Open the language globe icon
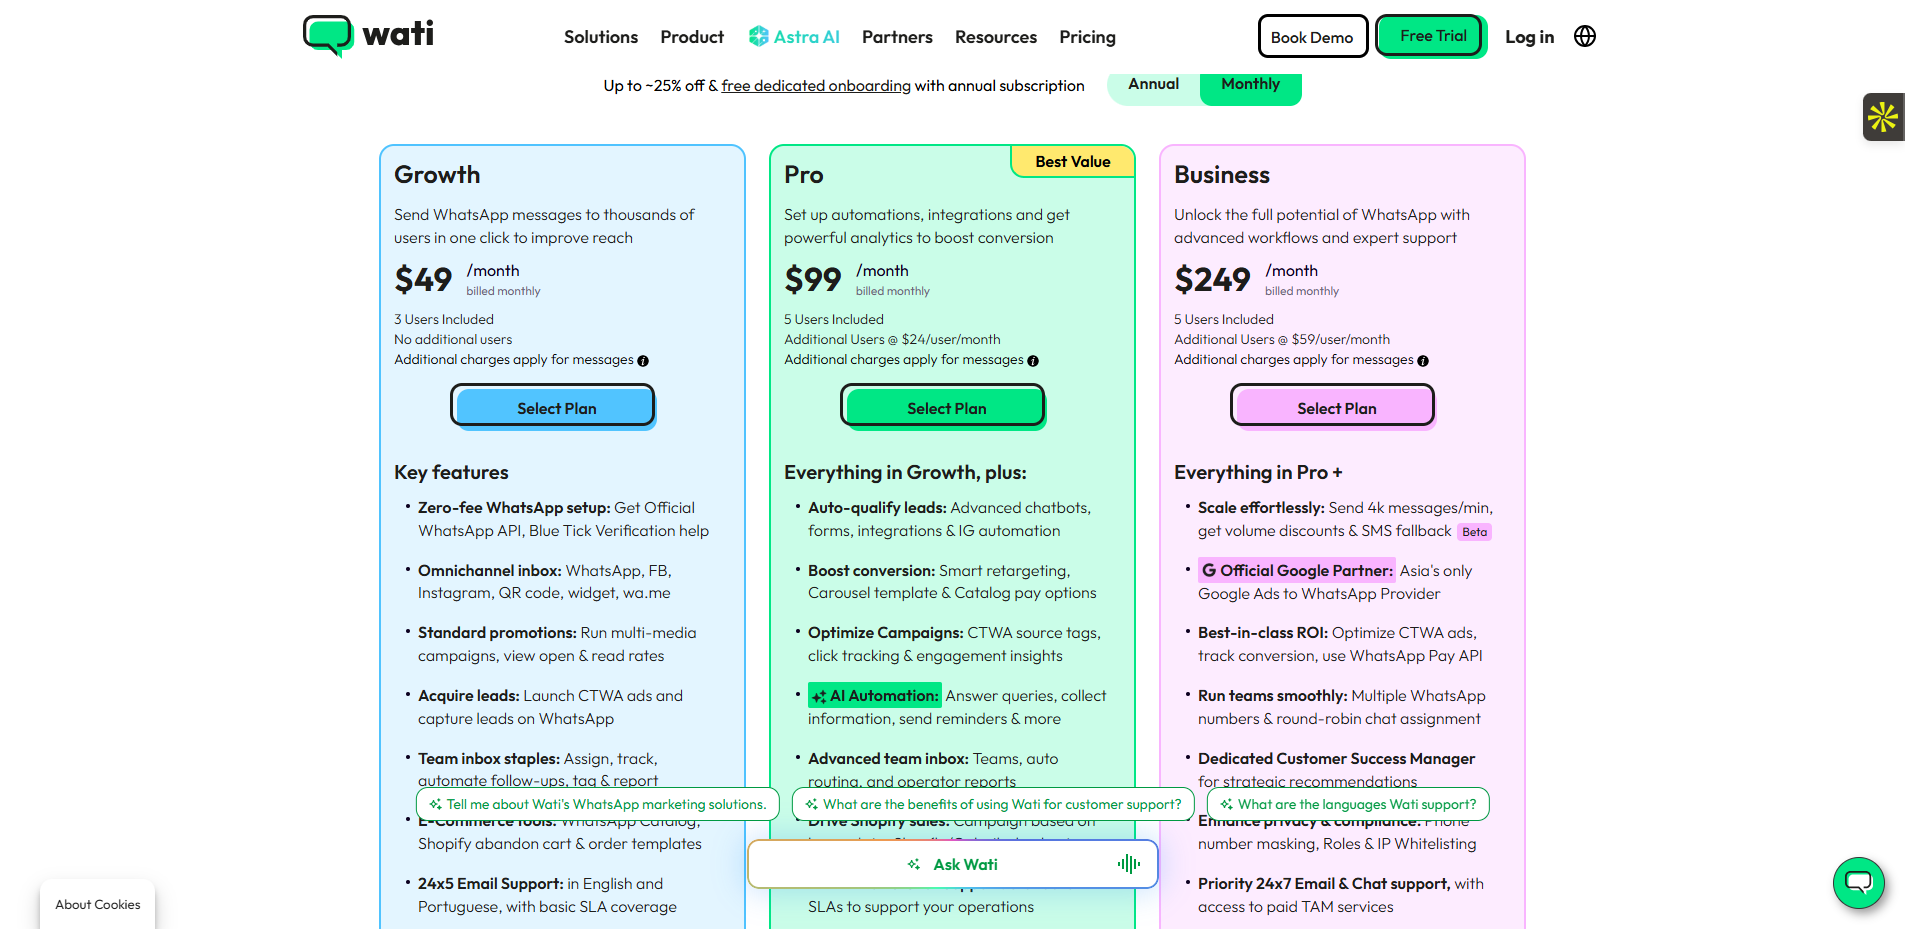 coord(1584,36)
